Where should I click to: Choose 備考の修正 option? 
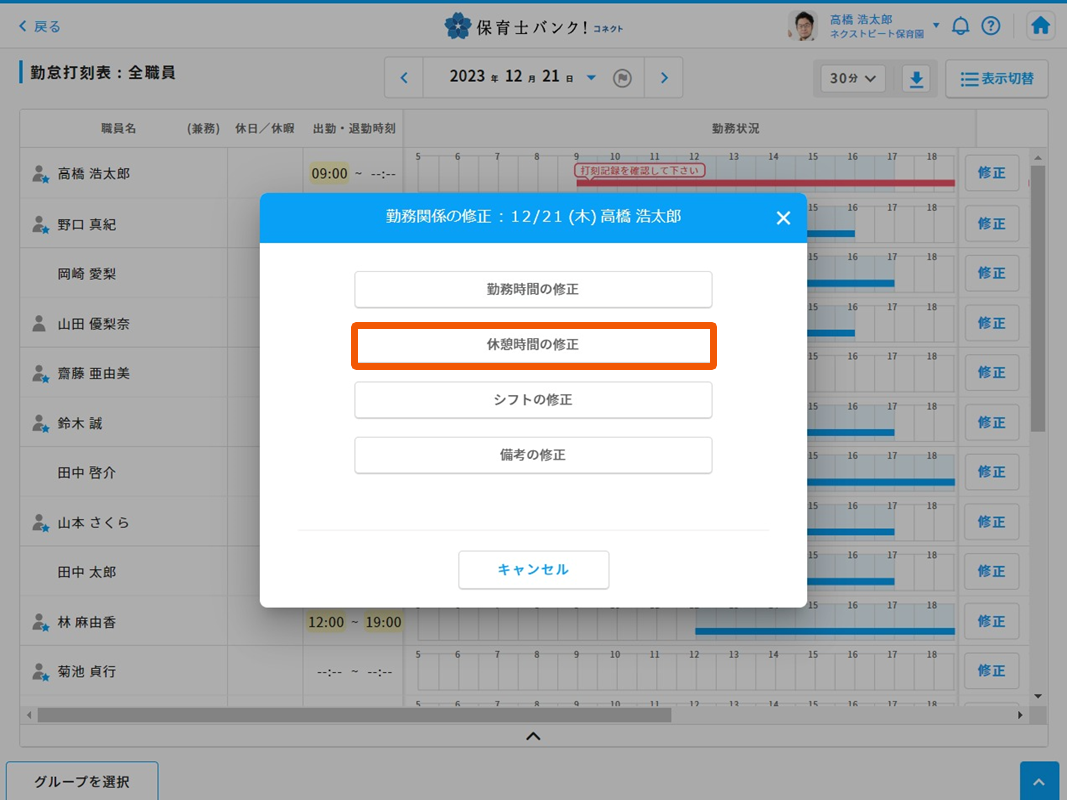pos(533,455)
